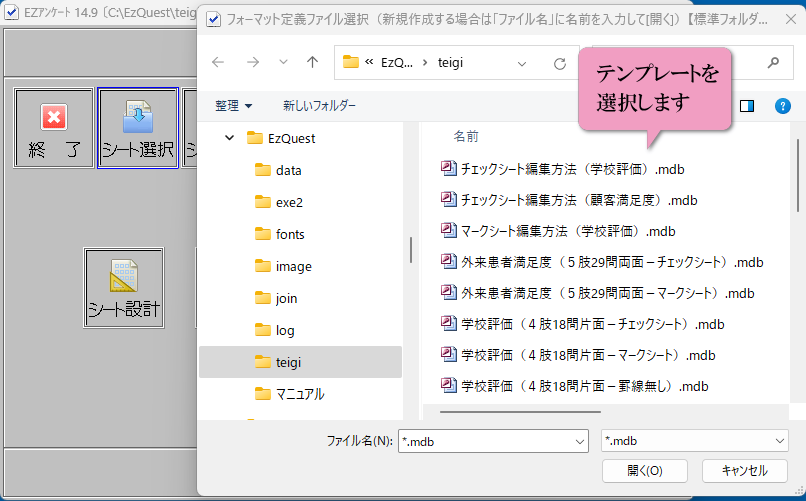
Task: Click the folder icon in the address bar
Action: pos(351,62)
